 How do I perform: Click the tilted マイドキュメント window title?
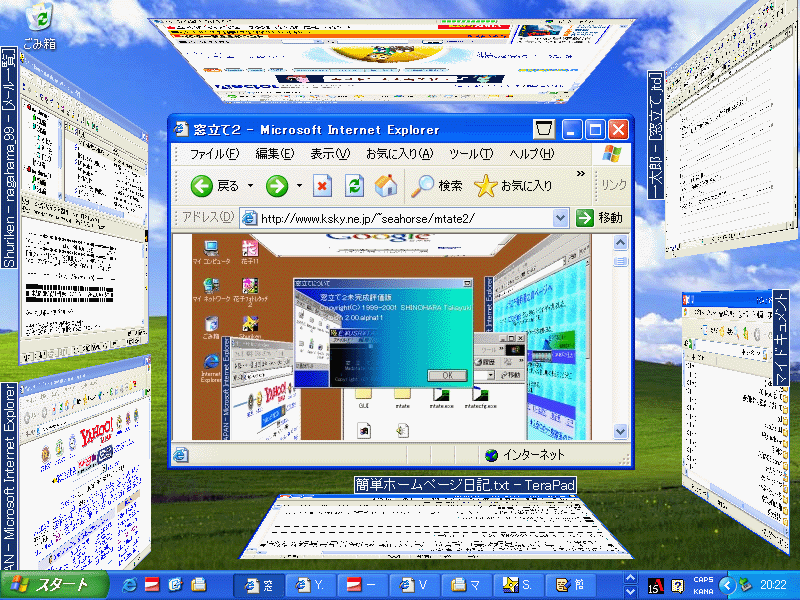(781, 338)
